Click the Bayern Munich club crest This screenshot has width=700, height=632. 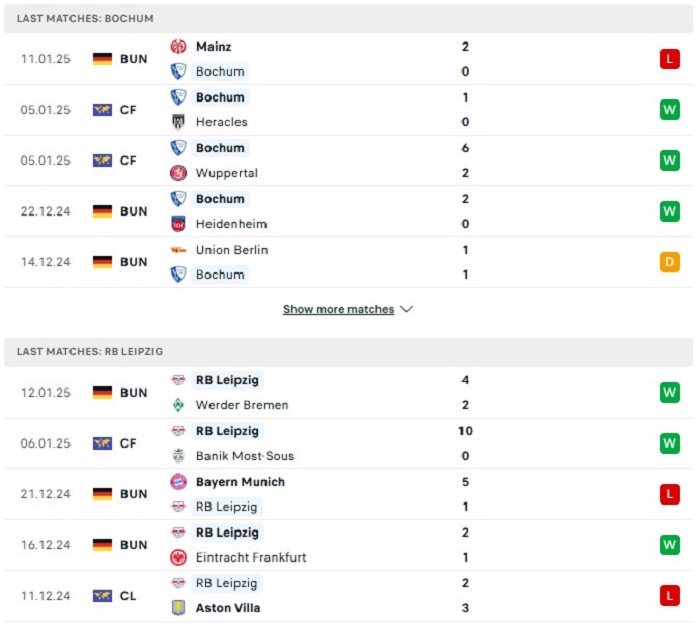point(178,482)
